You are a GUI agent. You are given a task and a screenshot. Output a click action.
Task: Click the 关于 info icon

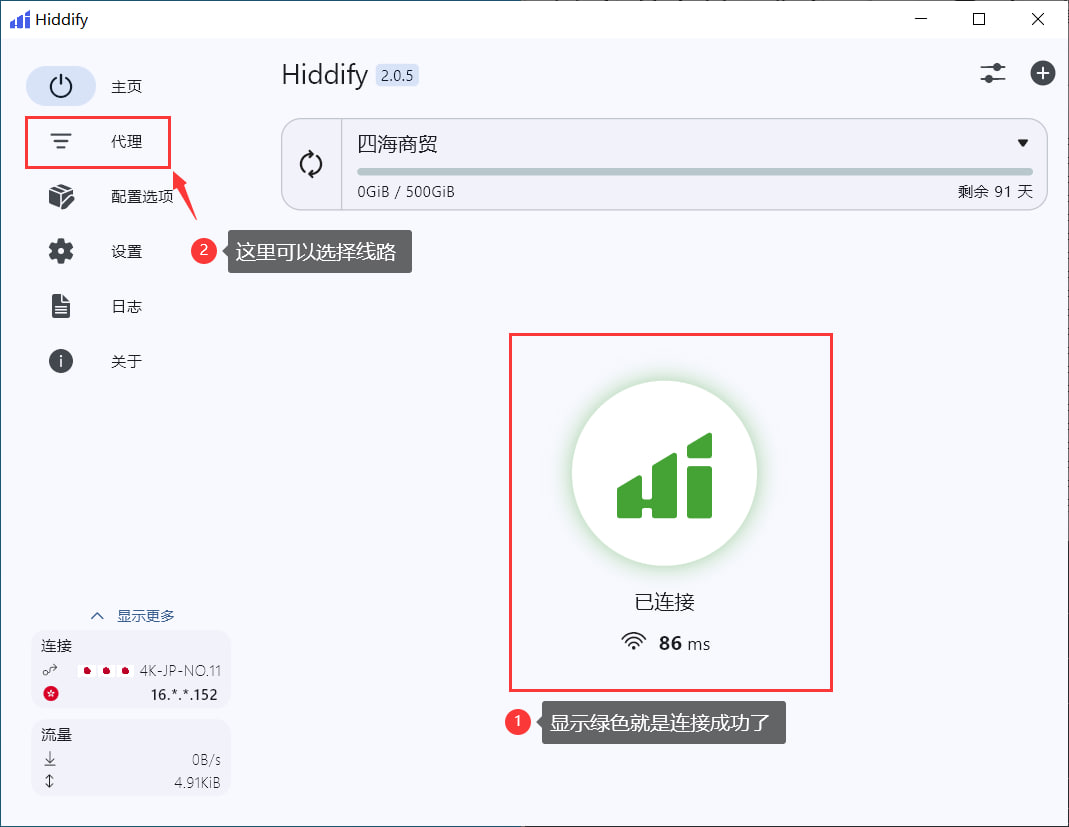pyautogui.click(x=61, y=361)
